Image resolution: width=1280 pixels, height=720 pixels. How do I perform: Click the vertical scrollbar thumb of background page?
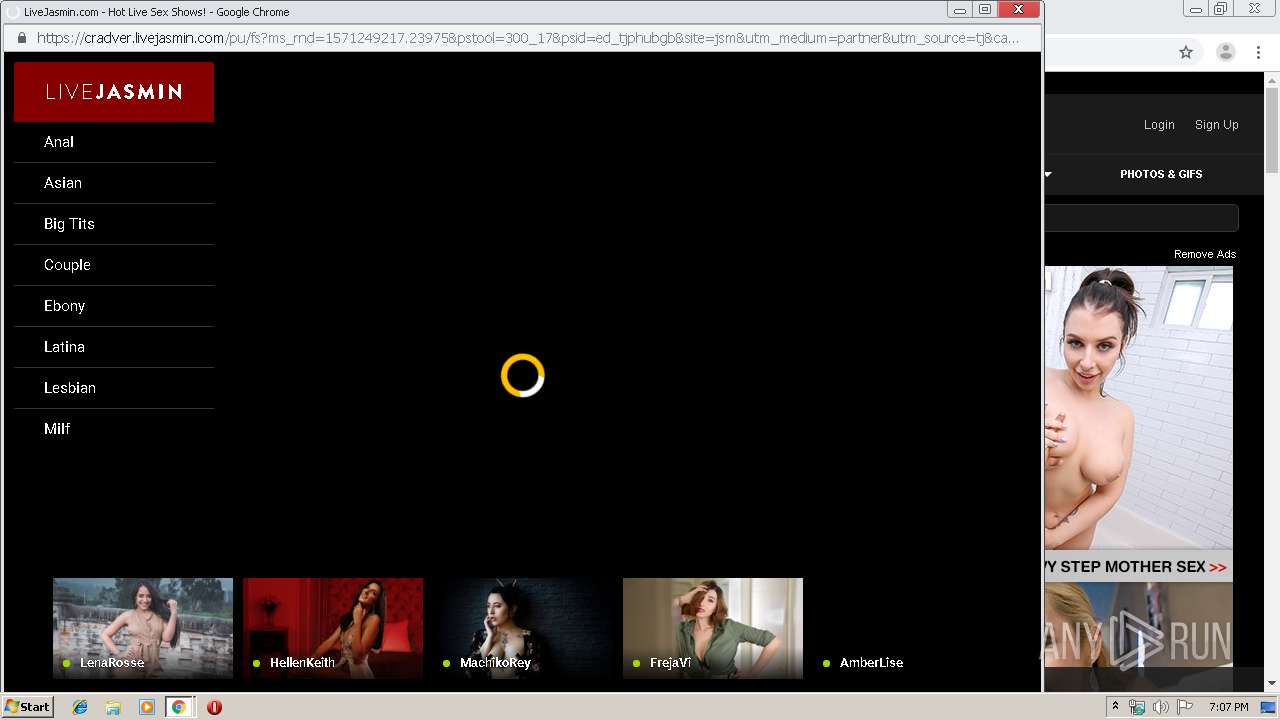(1272, 132)
